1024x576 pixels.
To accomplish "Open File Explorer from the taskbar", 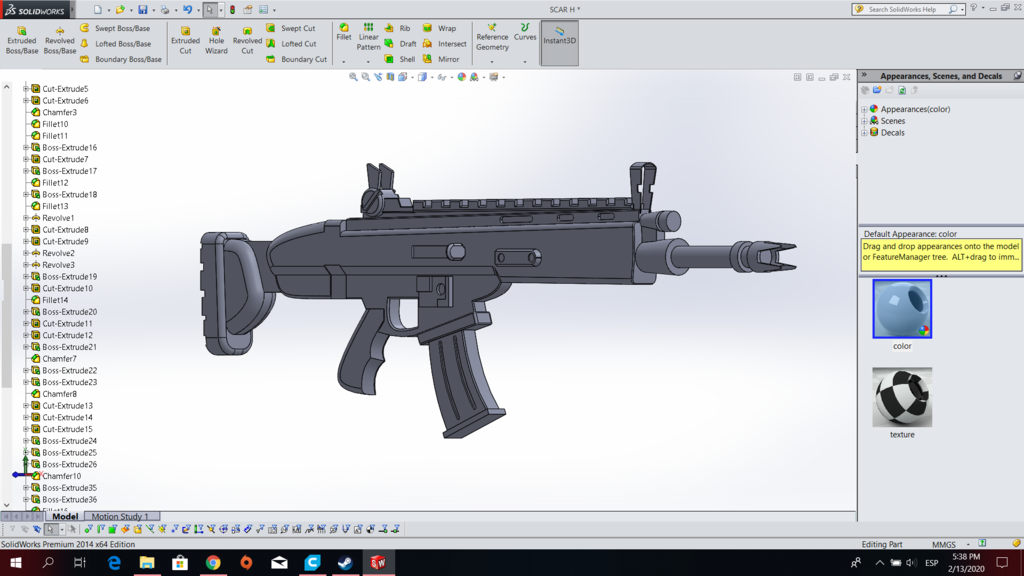I will click(147, 562).
